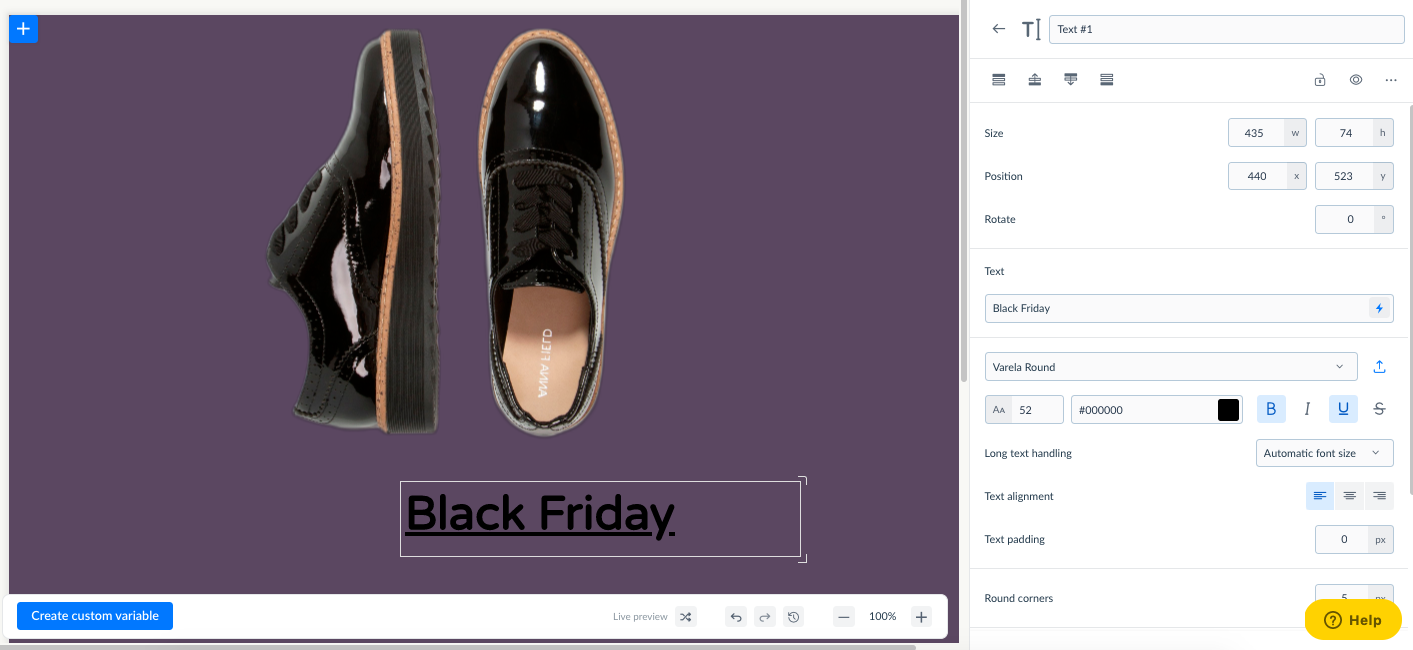Click the lock layer icon
The height and width of the screenshot is (650, 1413).
point(1320,80)
